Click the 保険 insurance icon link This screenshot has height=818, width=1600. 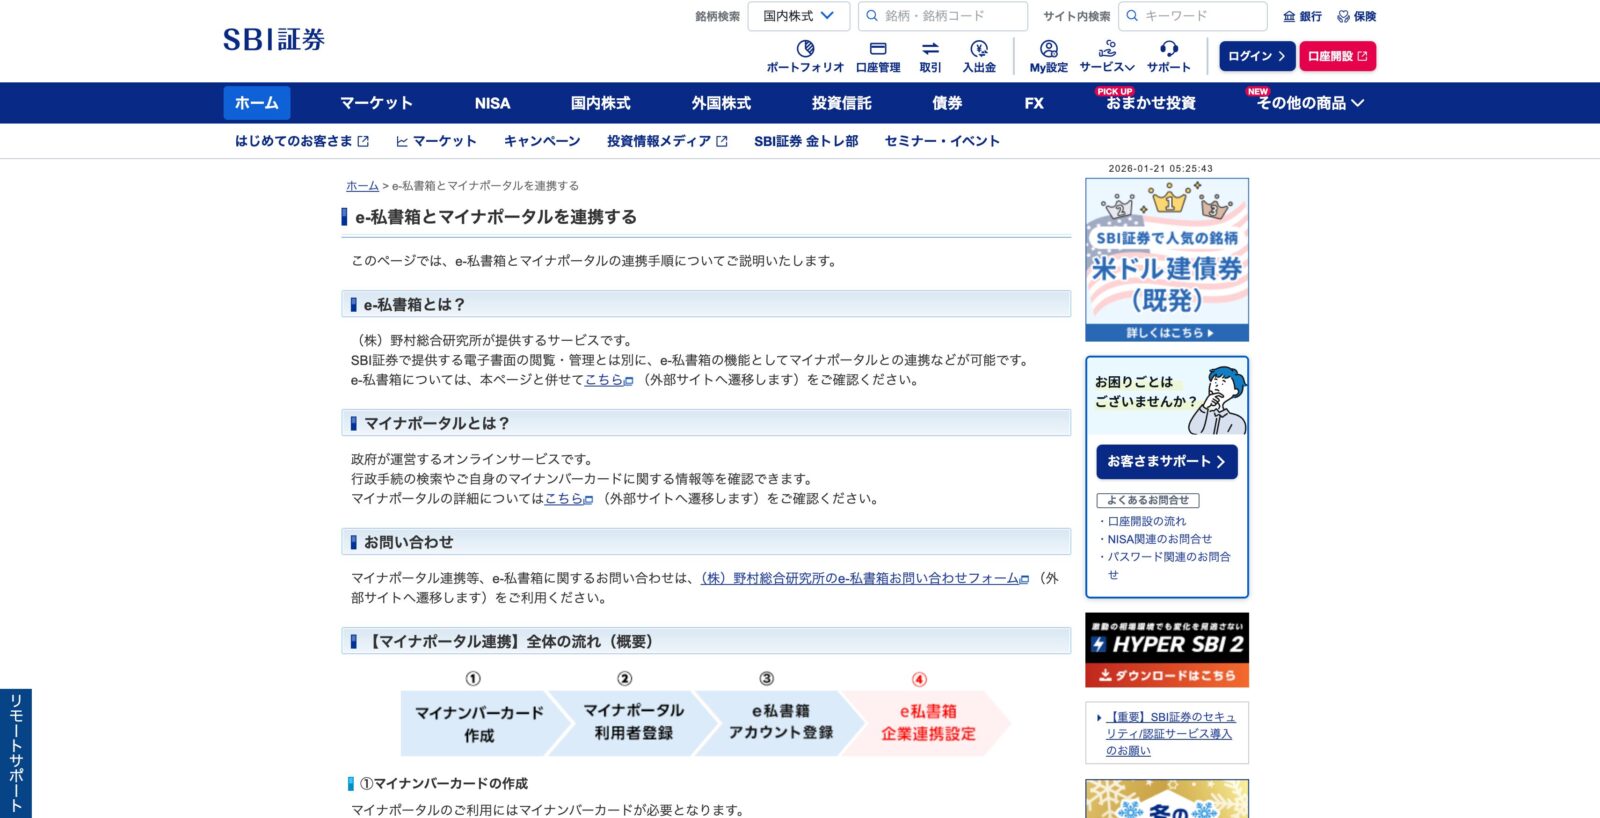coord(1357,16)
